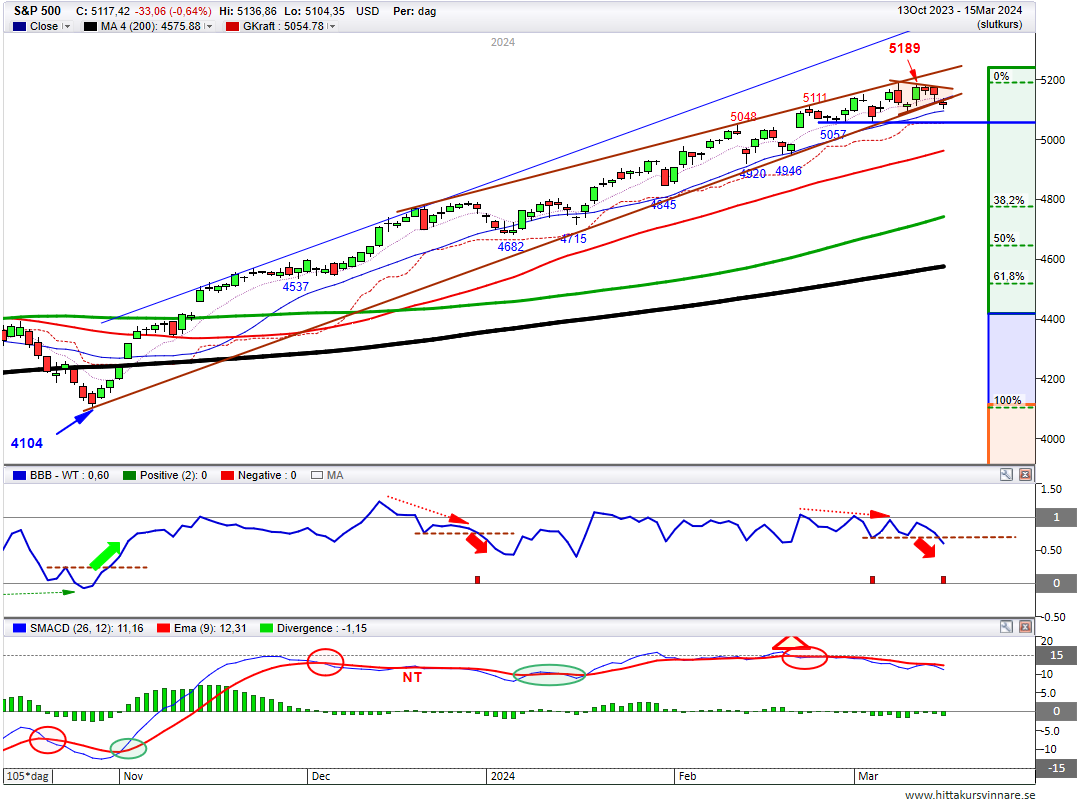Open settings wrench of BBB - WT panel

1006,475
